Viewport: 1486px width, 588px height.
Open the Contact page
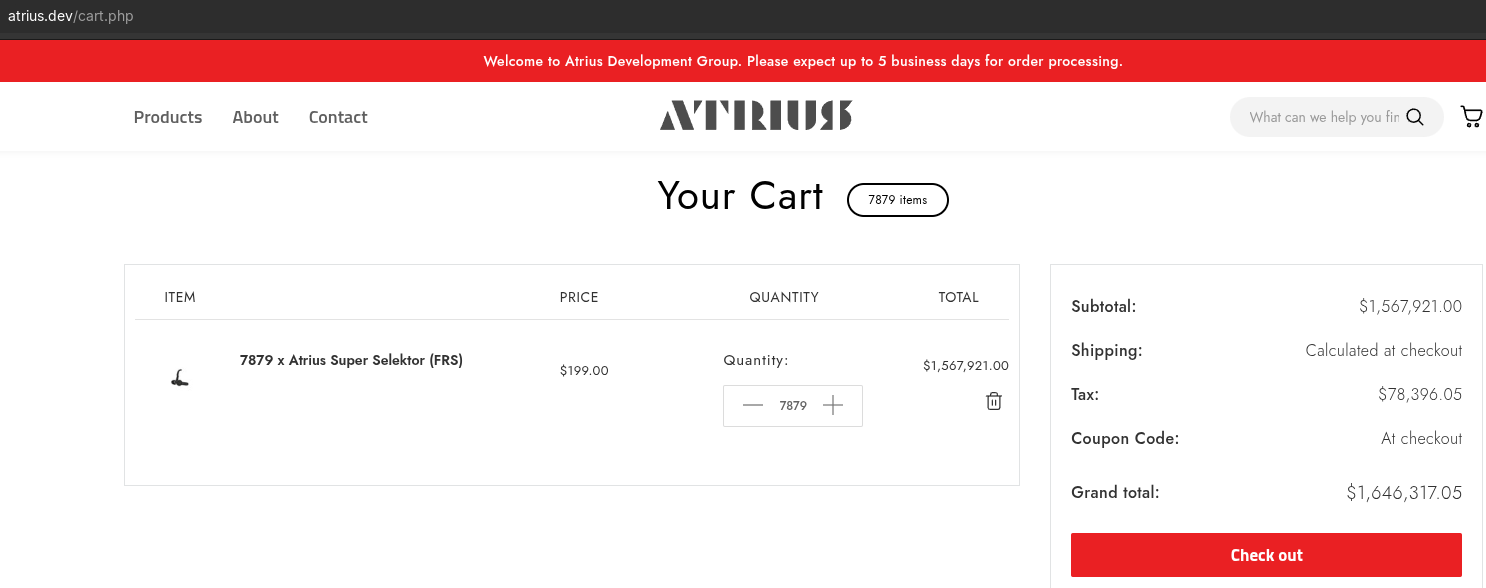click(x=338, y=117)
